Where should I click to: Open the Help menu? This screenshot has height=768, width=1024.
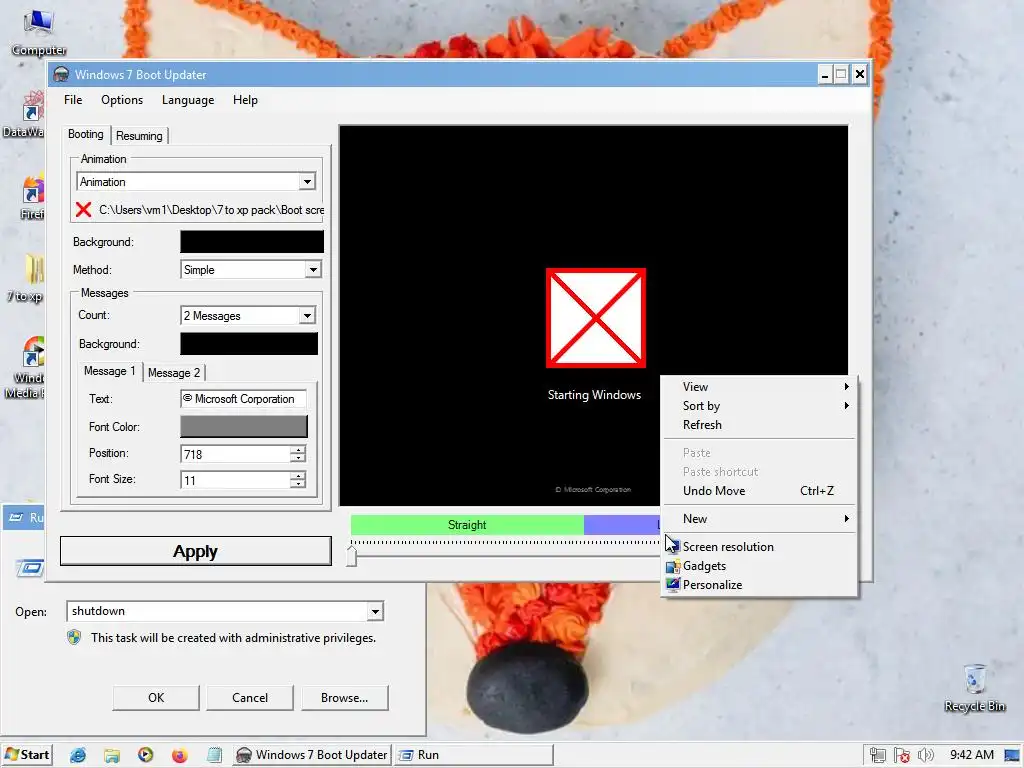click(x=246, y=100)
